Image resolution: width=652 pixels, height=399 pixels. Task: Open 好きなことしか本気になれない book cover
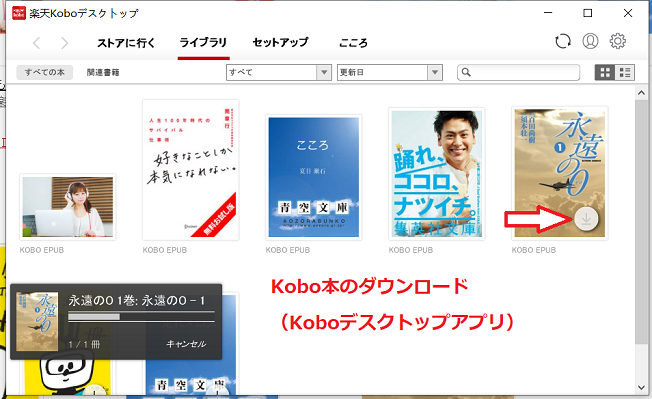click(191, 170)
